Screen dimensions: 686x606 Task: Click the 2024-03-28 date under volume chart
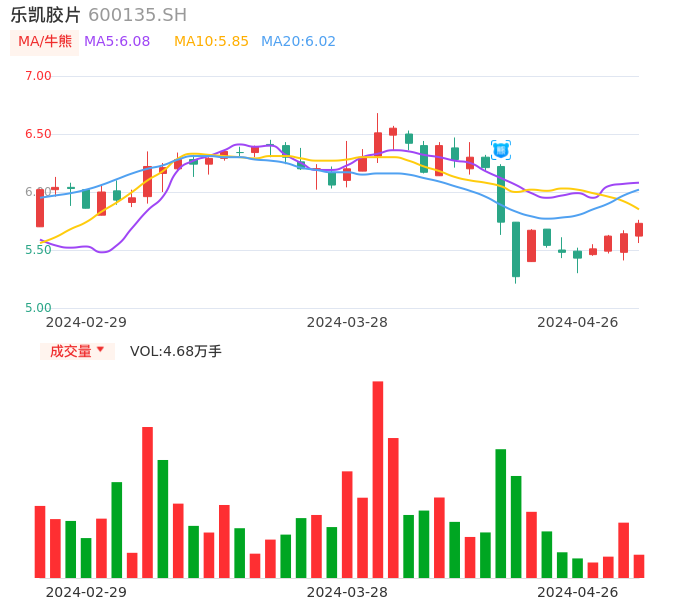click(x=347, y=592)
